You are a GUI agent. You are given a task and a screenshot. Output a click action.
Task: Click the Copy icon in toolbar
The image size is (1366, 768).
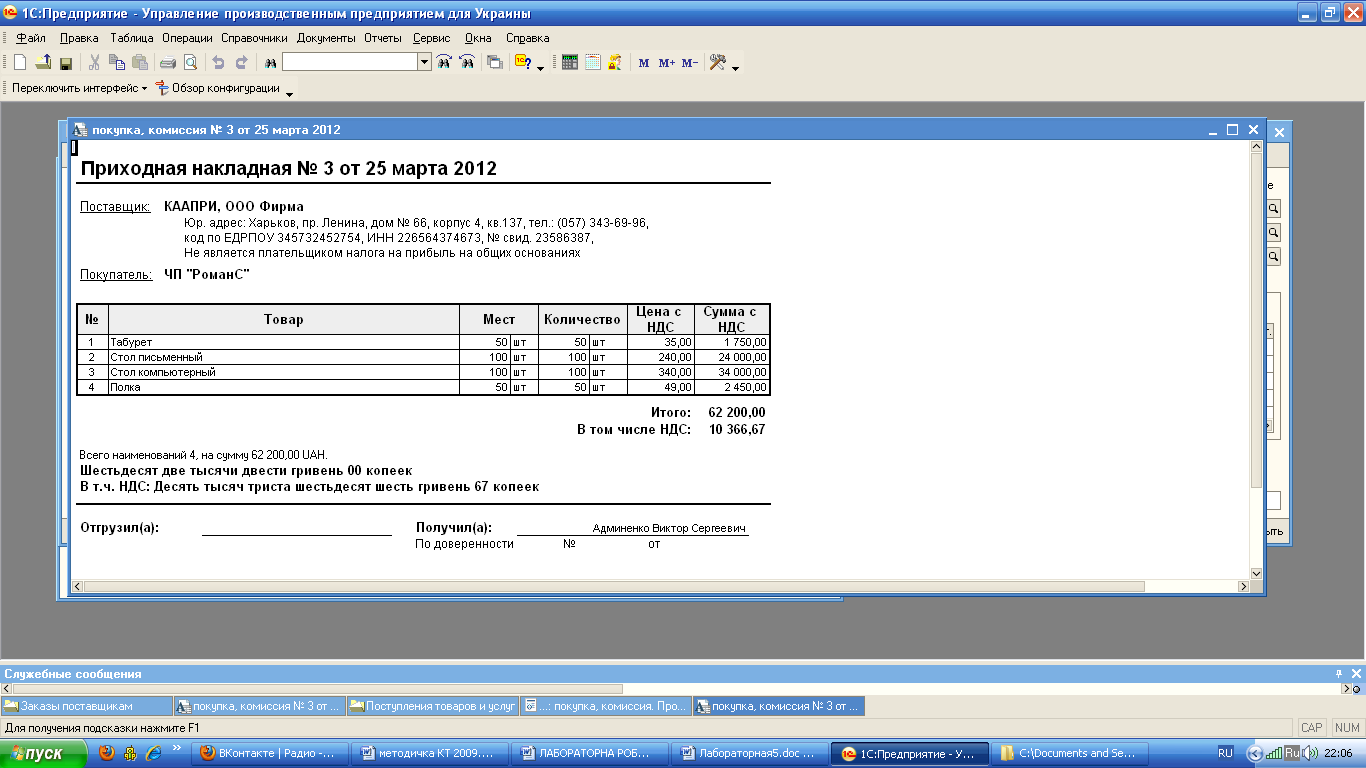click(x=117, y=62)
